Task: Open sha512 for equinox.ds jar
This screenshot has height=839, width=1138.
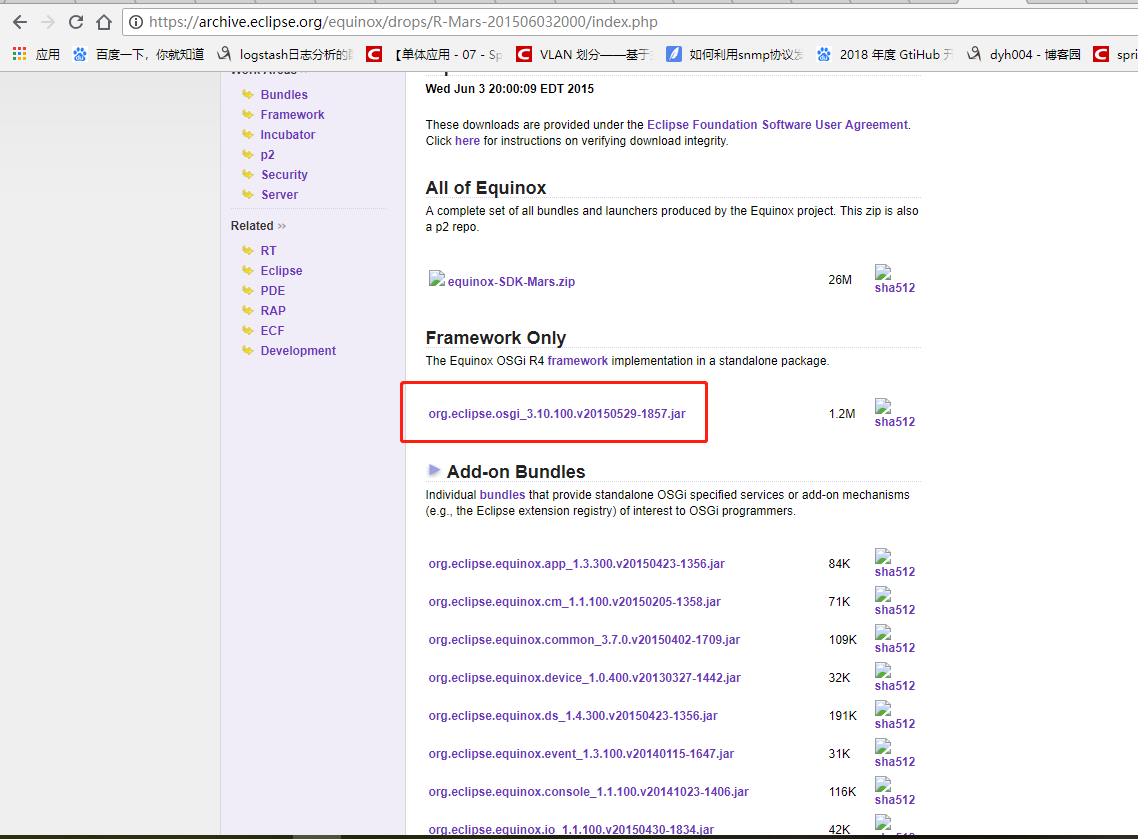Action: pyautogui.click(x=894, y=724)
